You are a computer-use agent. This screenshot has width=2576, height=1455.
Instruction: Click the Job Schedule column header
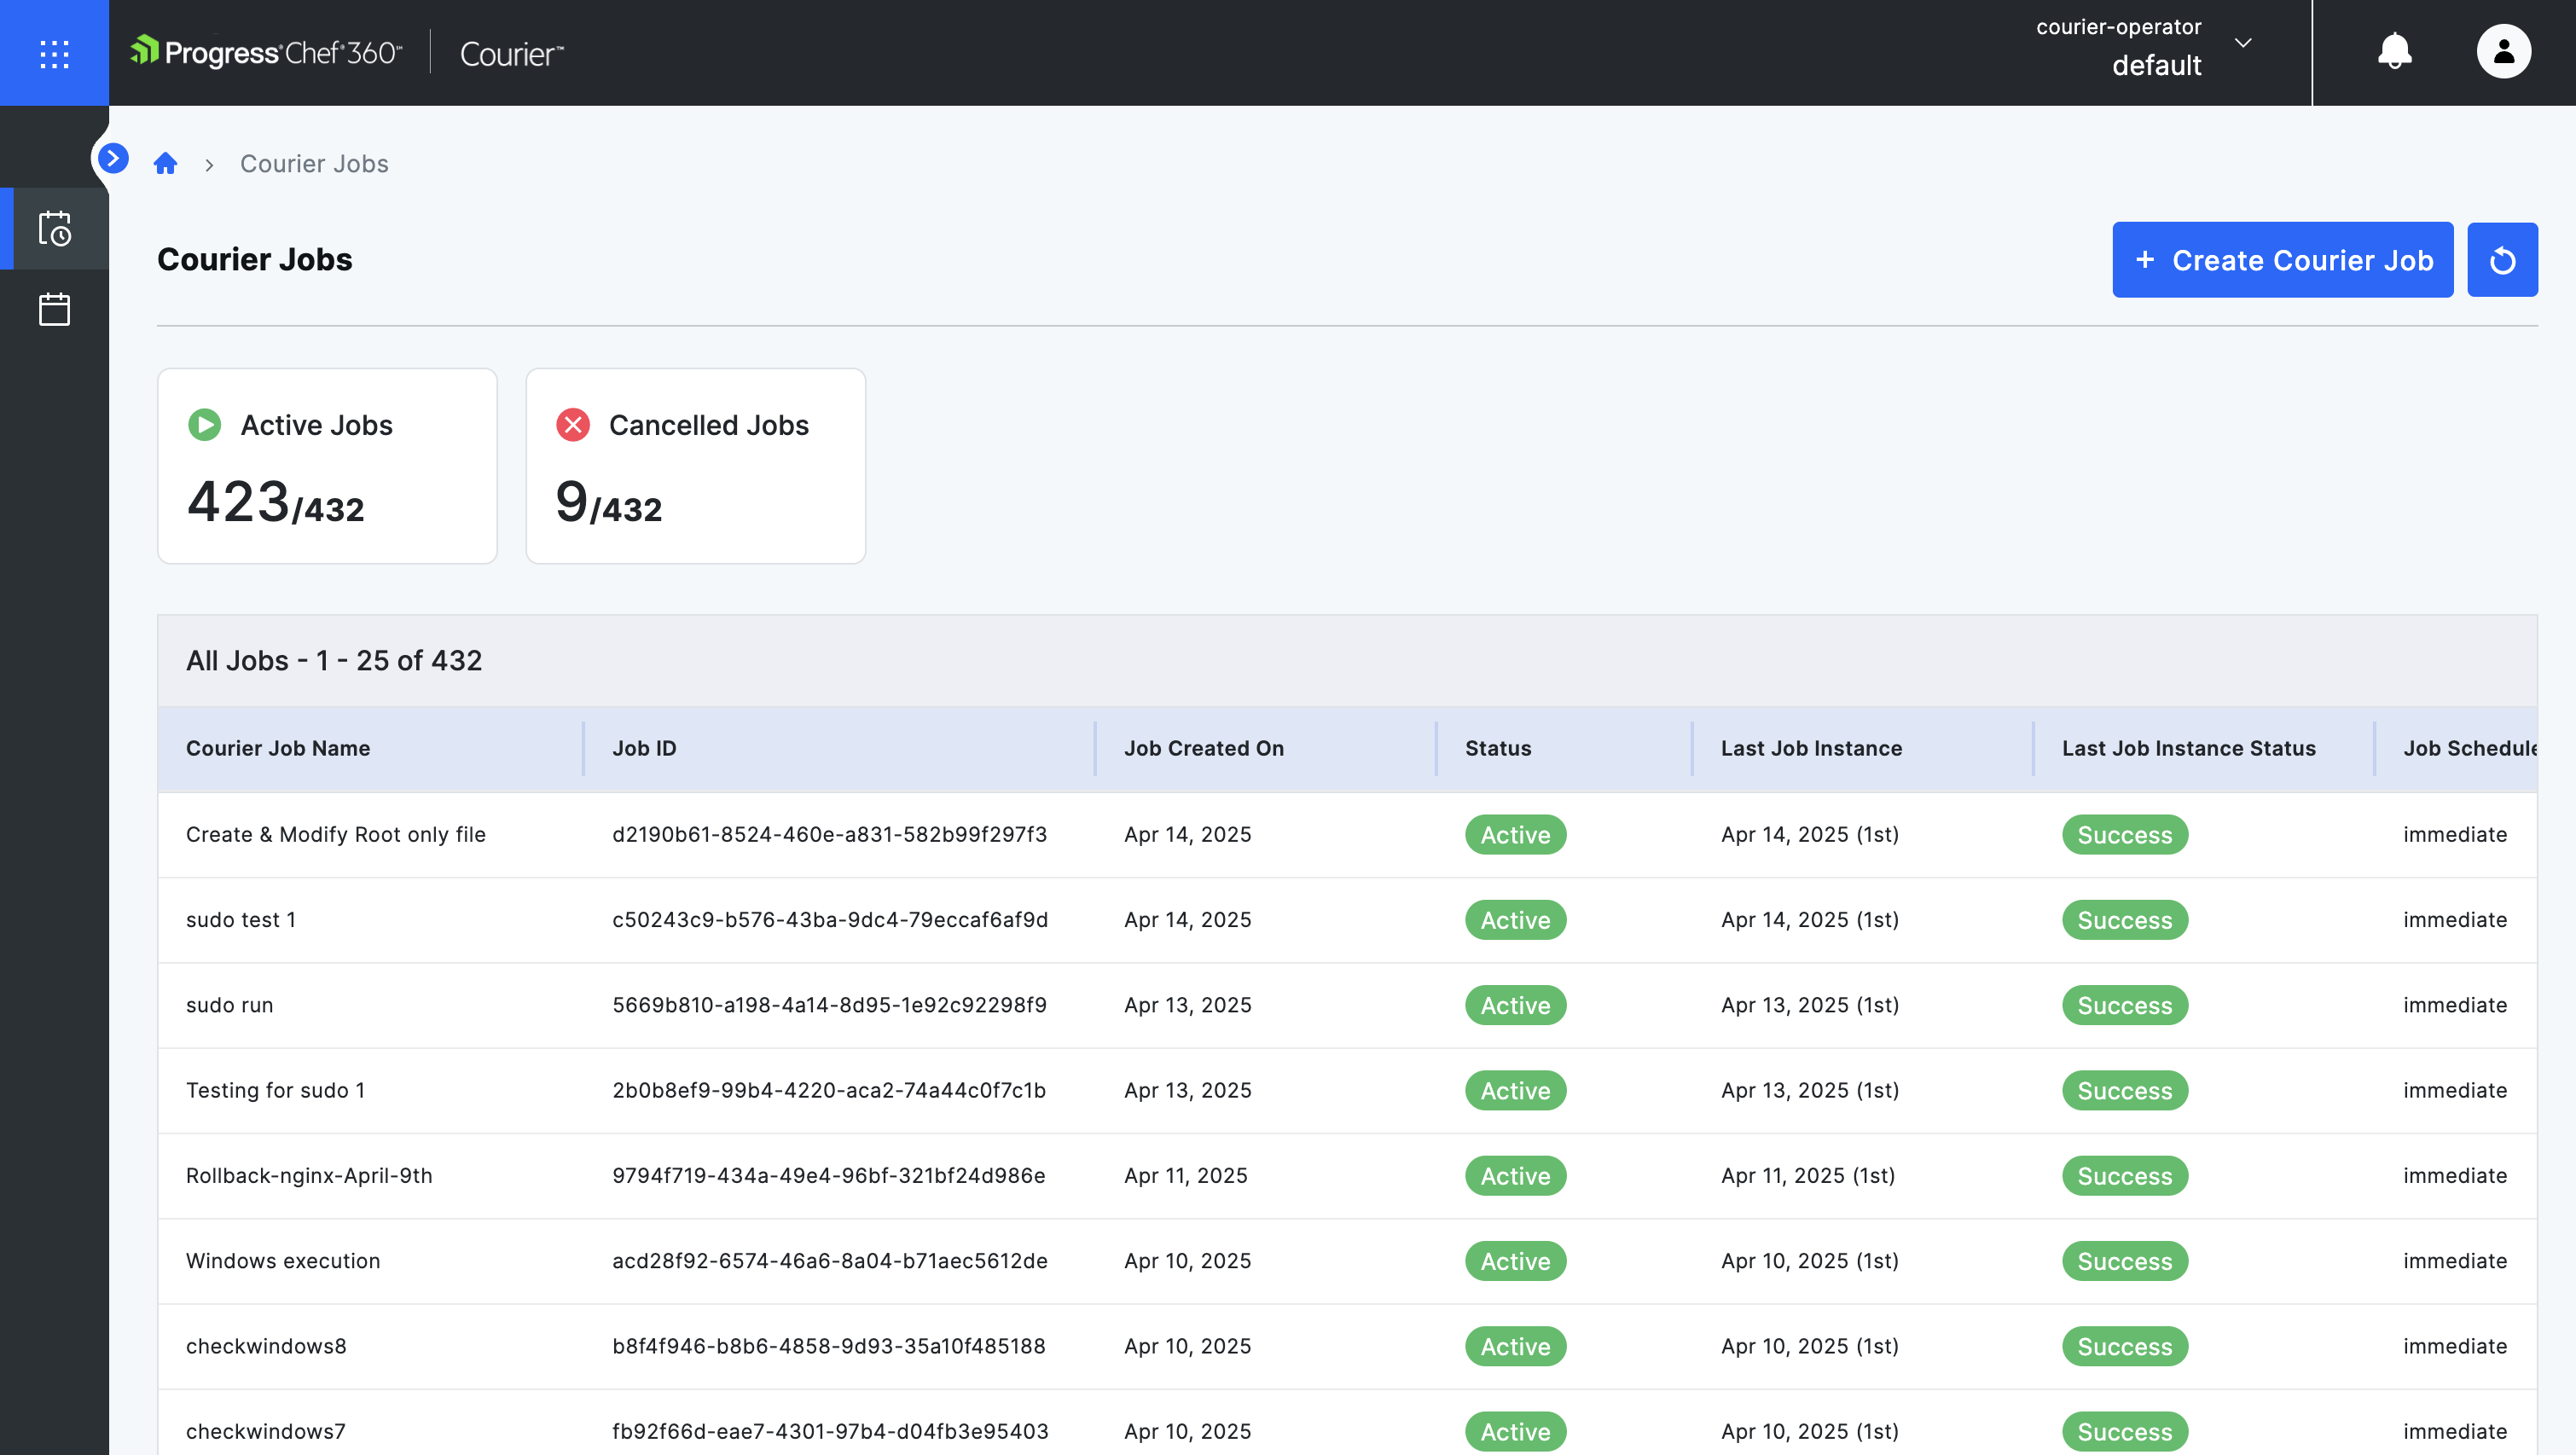click(2470, 748)
